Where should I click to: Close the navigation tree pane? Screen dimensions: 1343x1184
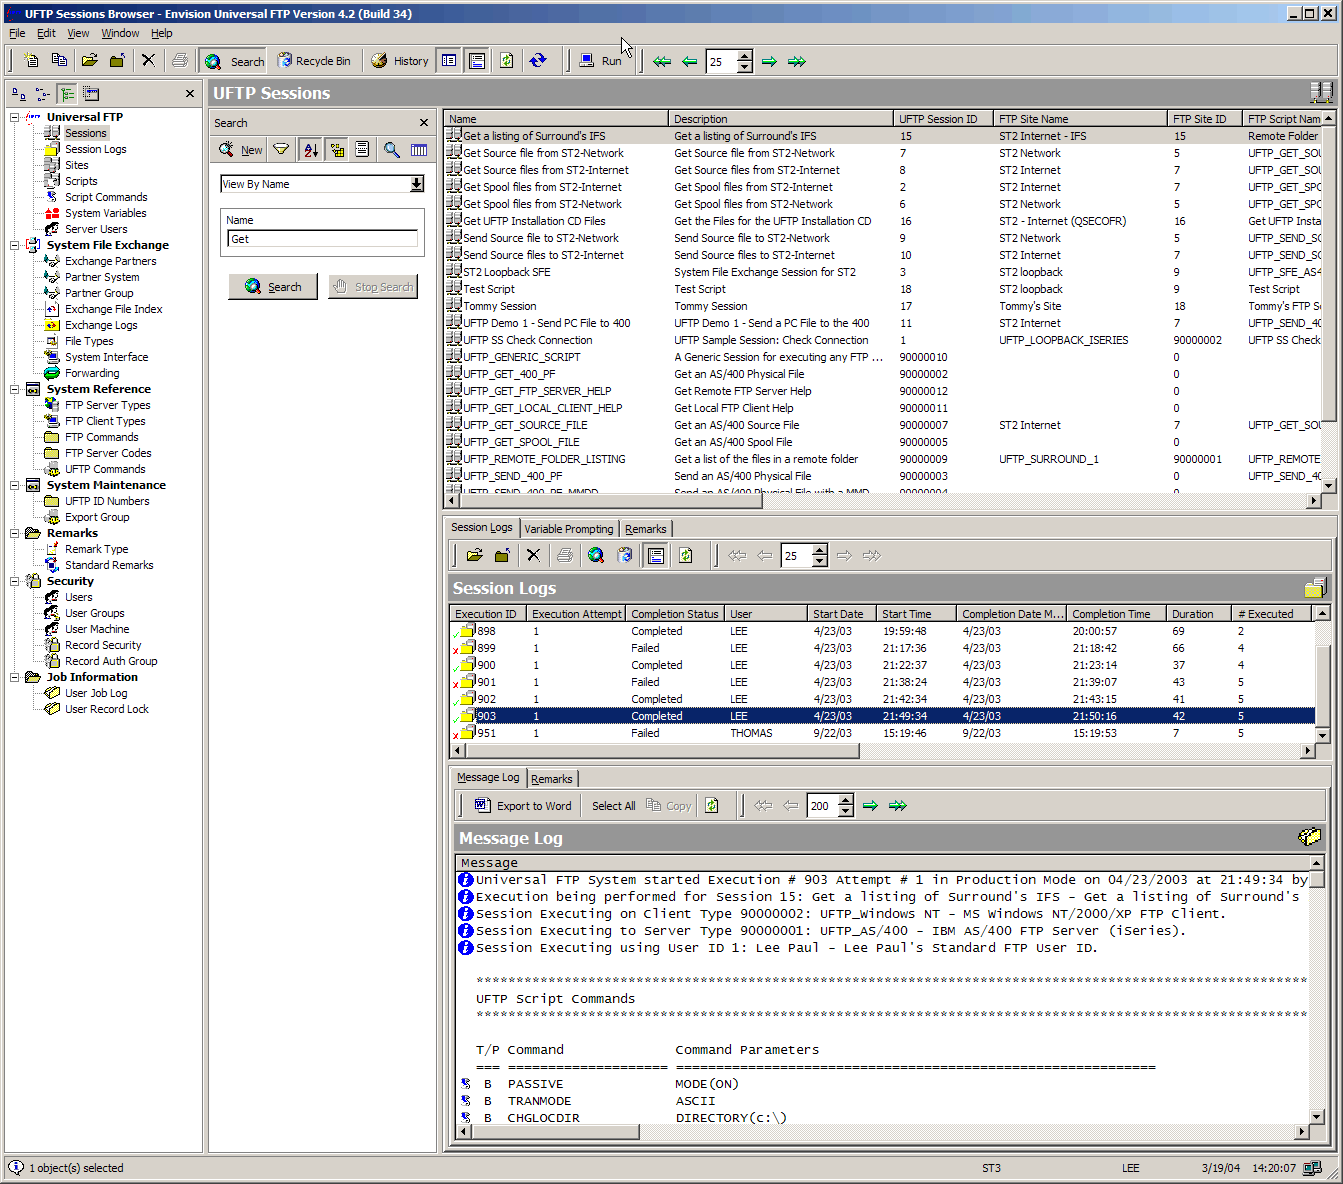190,94
